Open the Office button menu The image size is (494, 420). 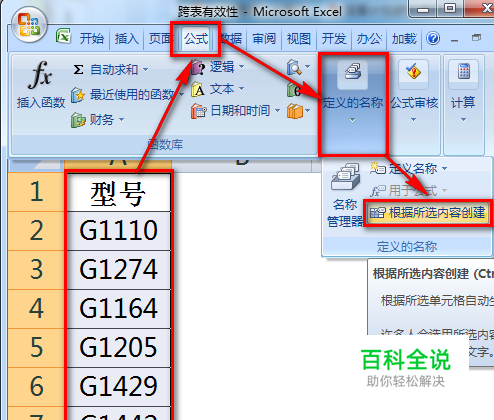(x=29, y=25)
